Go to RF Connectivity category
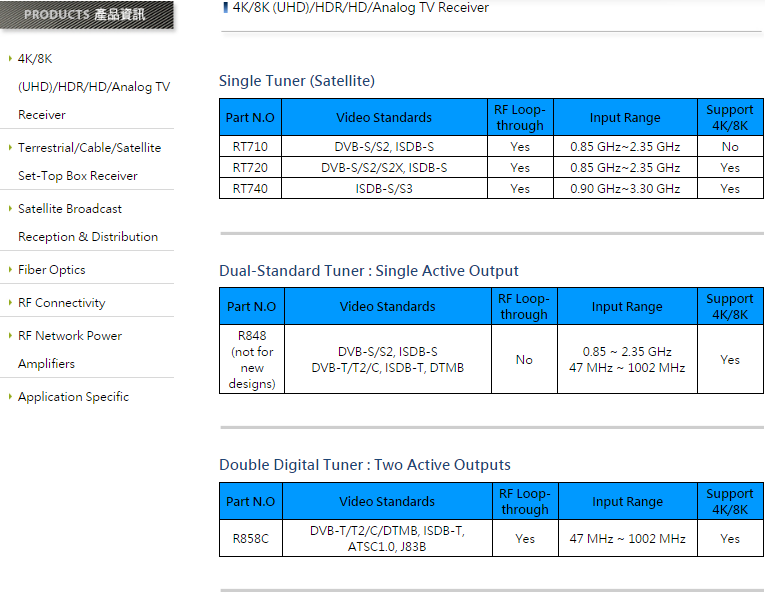The width and height of the screenshot is (765, 605). click(61, 303)
